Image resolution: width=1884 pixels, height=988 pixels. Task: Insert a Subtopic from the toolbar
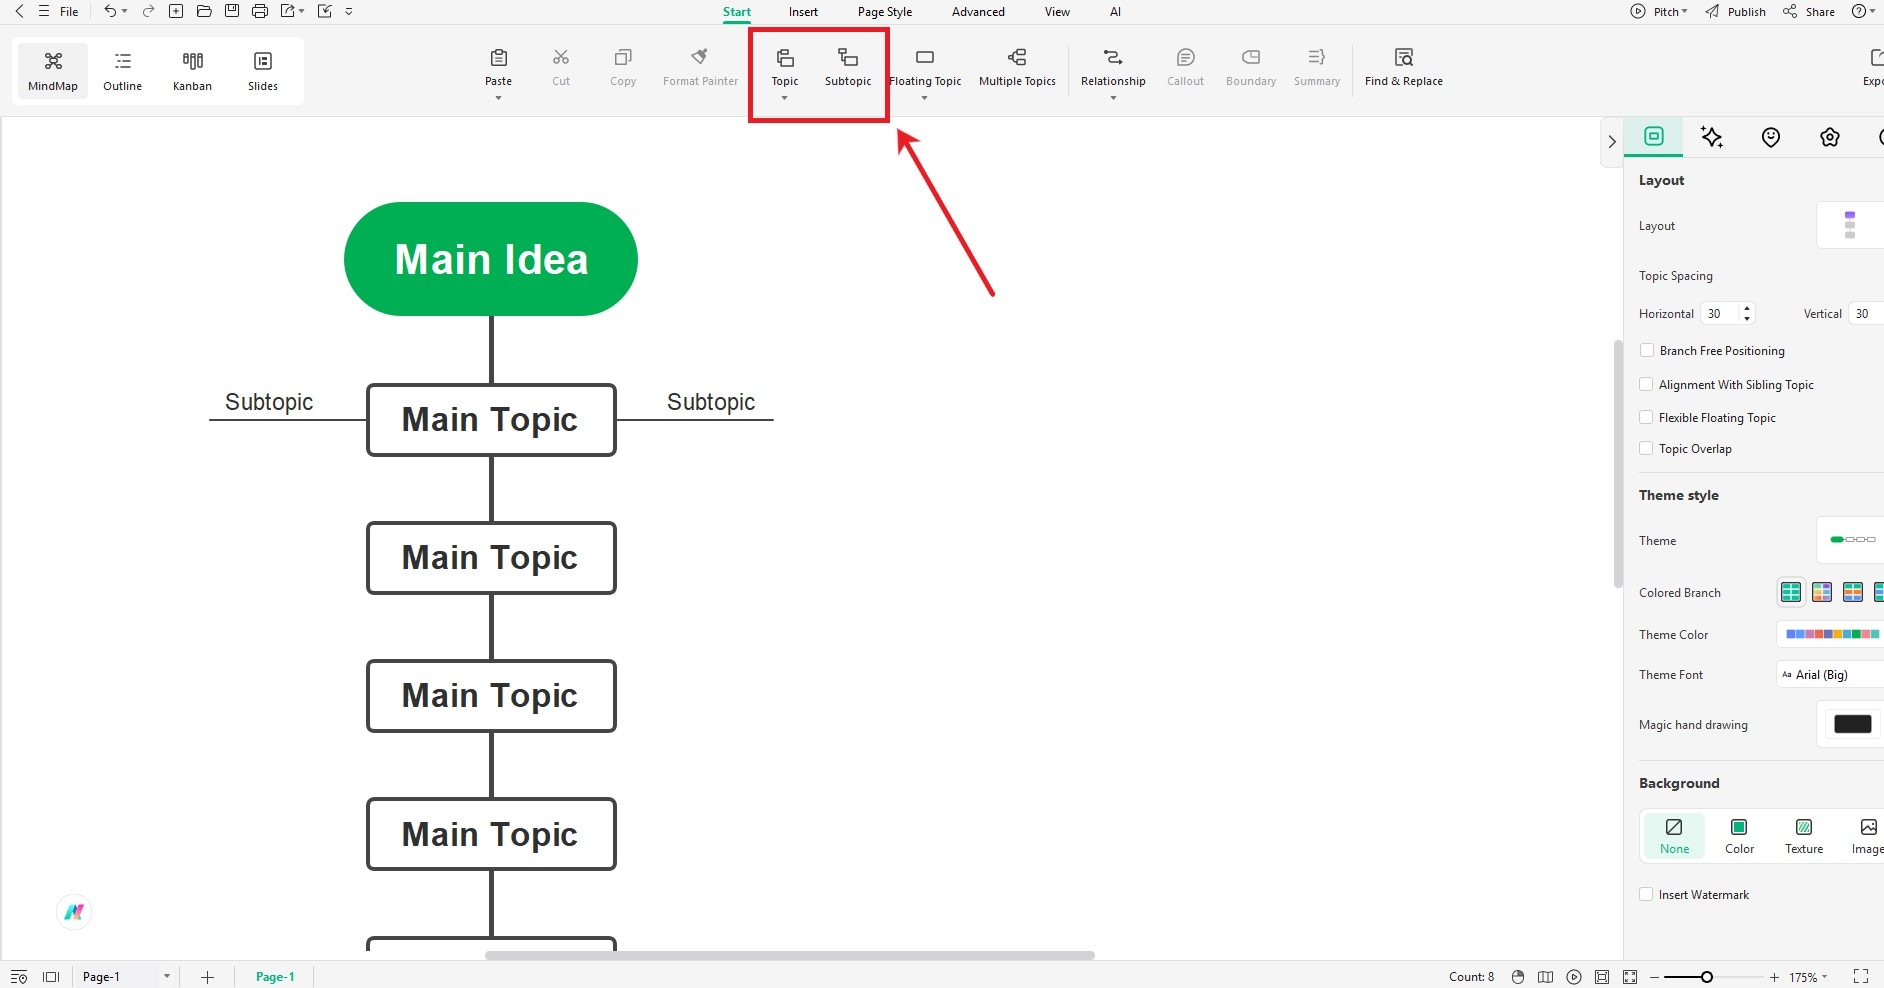848,67
